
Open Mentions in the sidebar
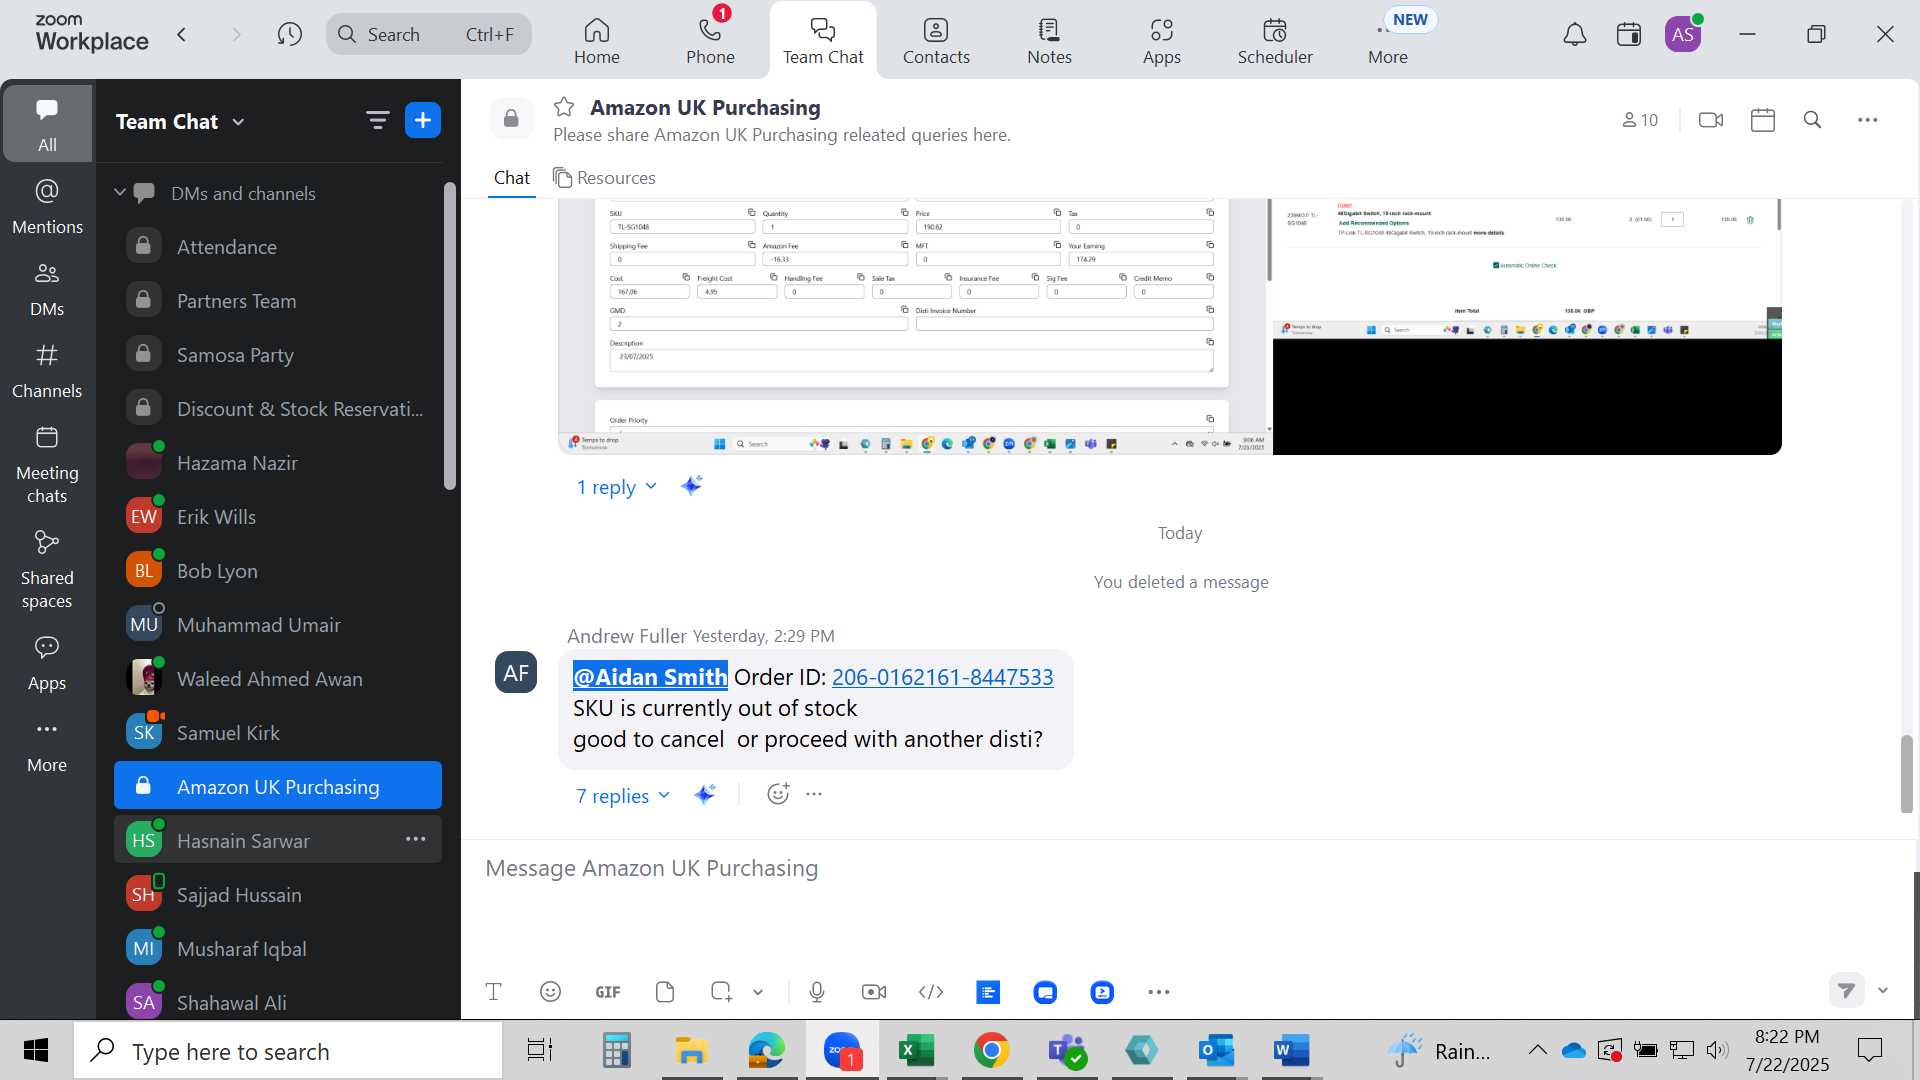click(47, 207)
